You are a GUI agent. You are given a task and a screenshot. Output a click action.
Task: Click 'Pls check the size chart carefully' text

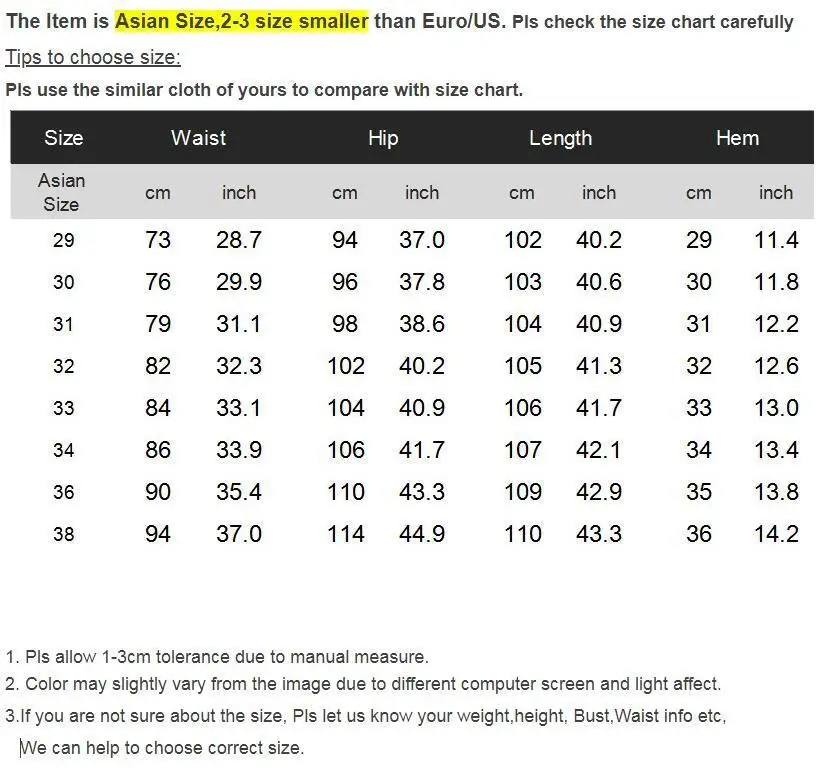653,22
